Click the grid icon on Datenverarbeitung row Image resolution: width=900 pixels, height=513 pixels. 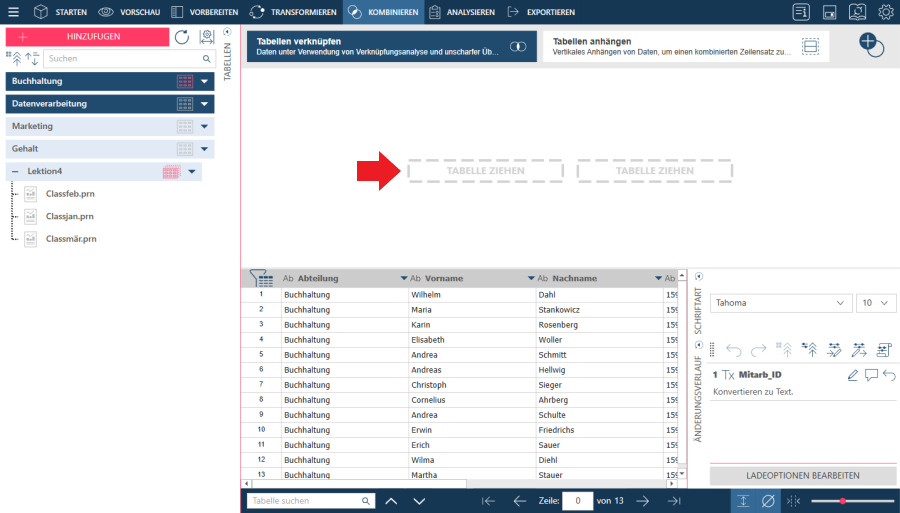click(185, 104)
